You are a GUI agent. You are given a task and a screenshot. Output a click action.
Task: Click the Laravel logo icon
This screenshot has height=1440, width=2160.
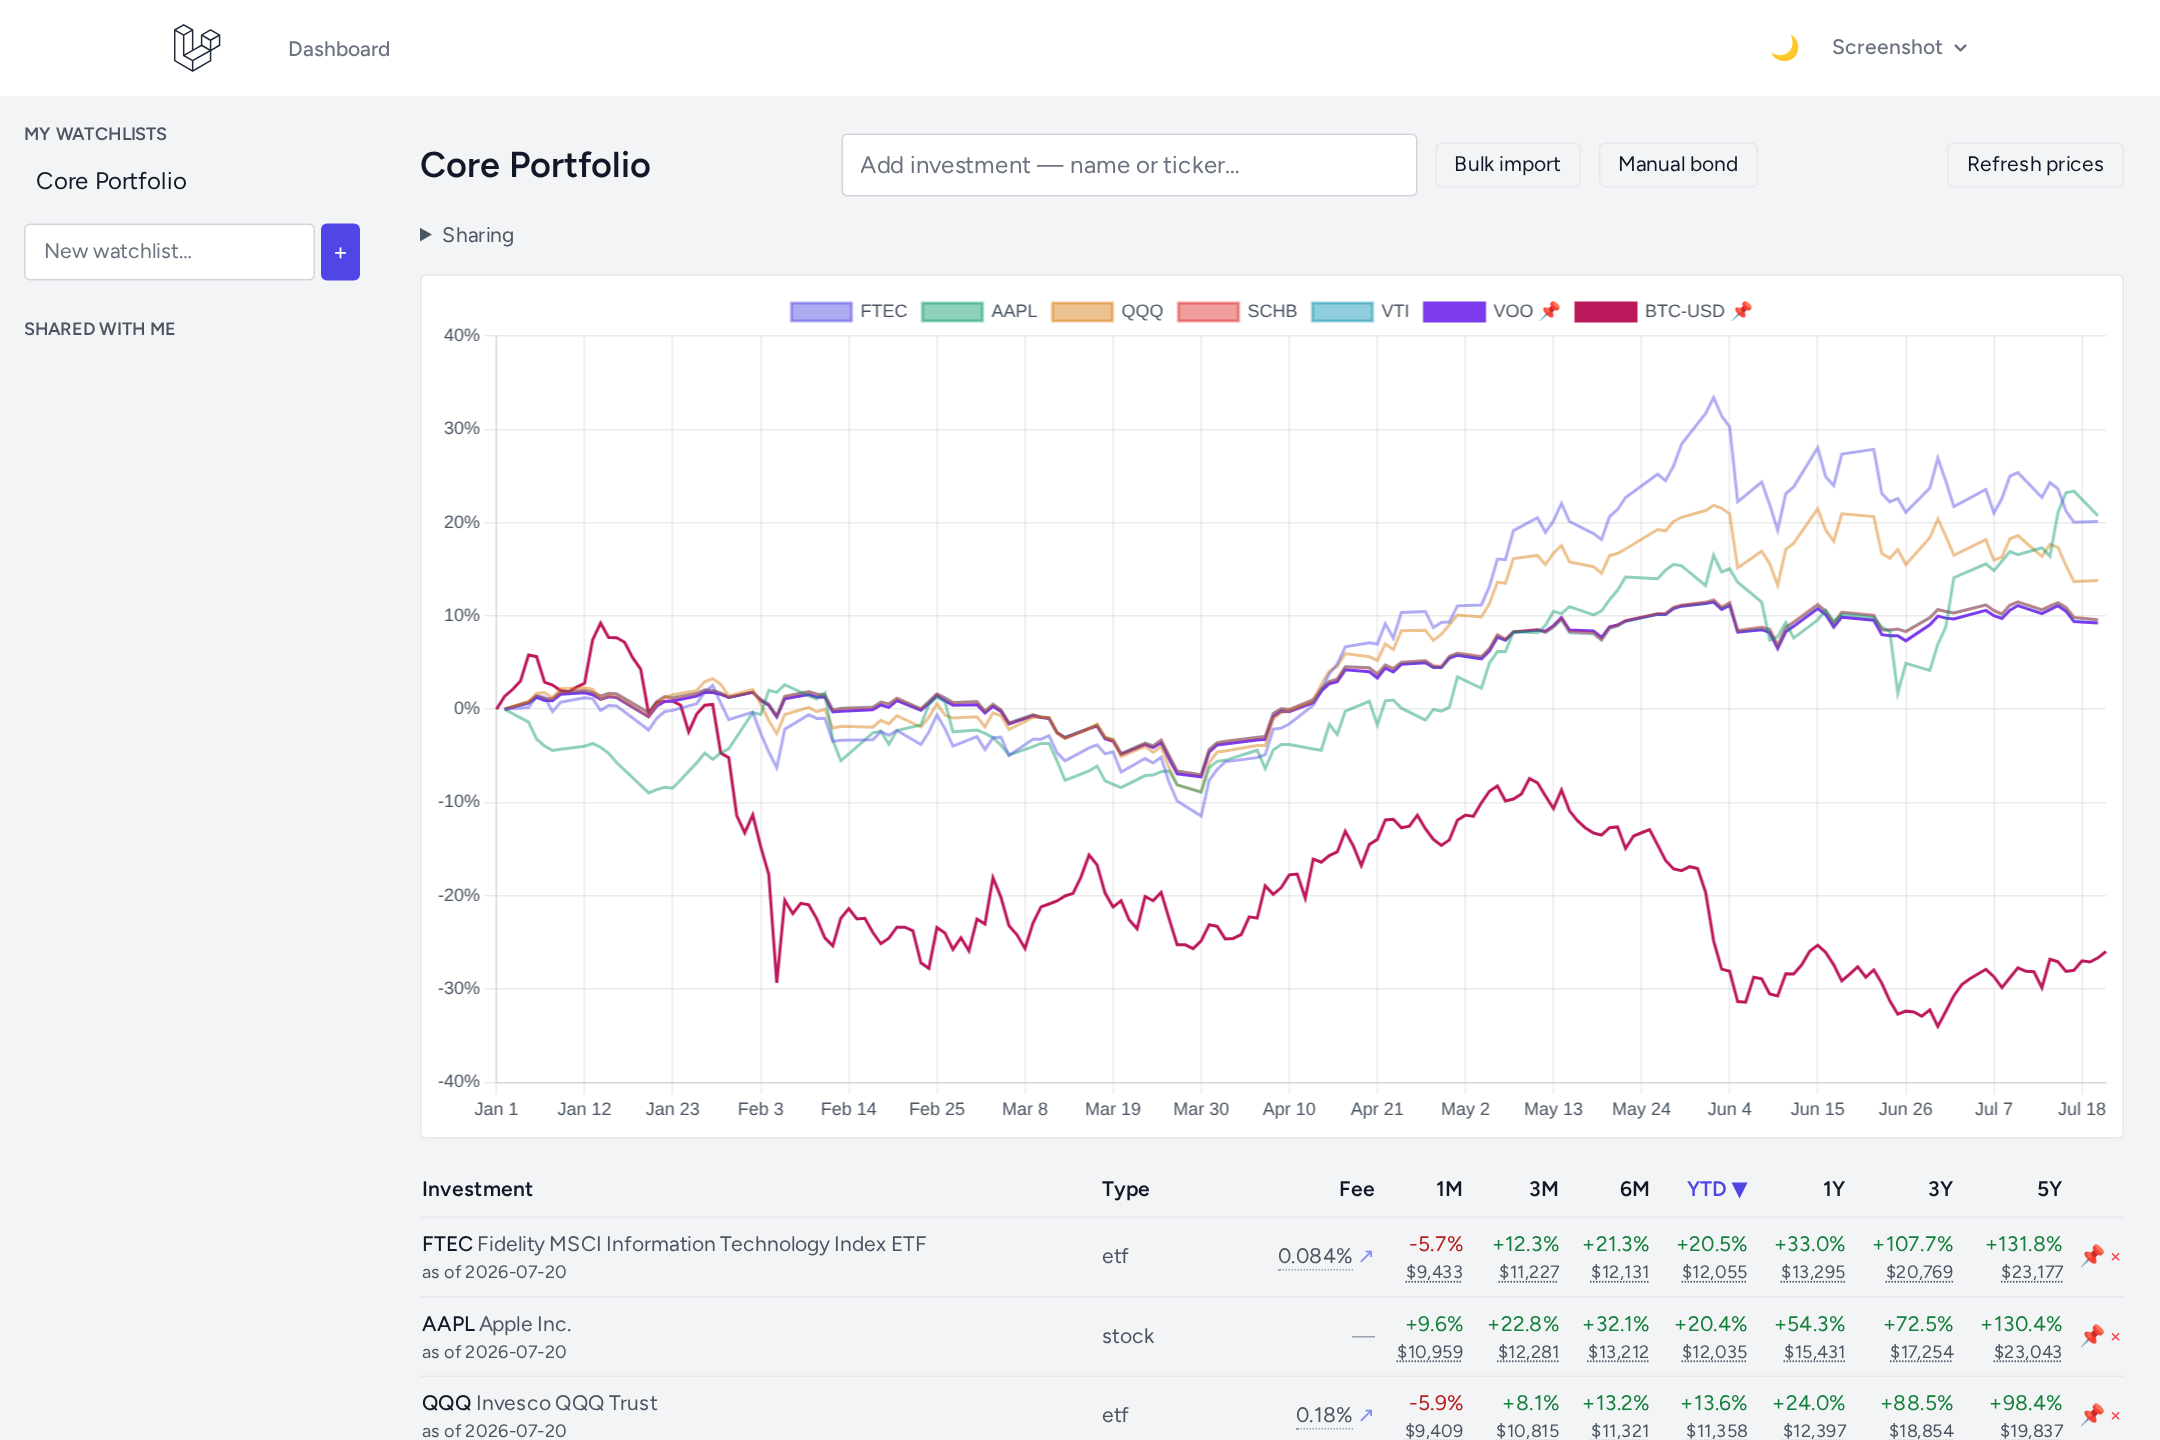[196, 48]
